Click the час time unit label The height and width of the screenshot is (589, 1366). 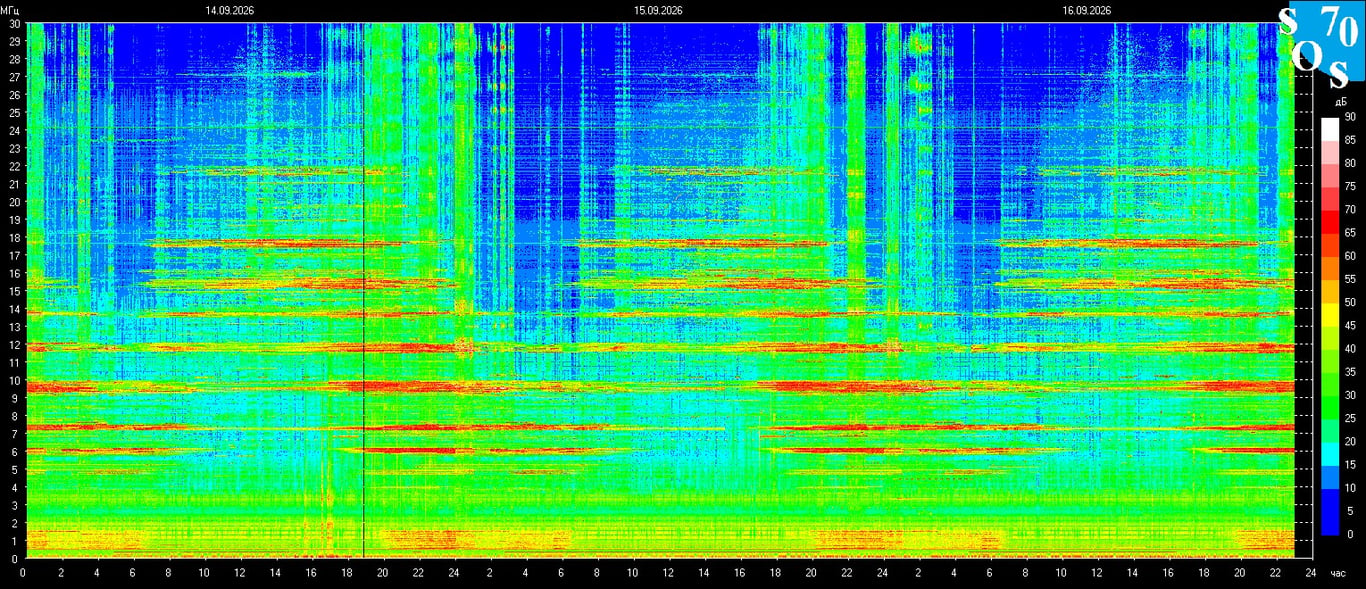tap(1340, 573)
